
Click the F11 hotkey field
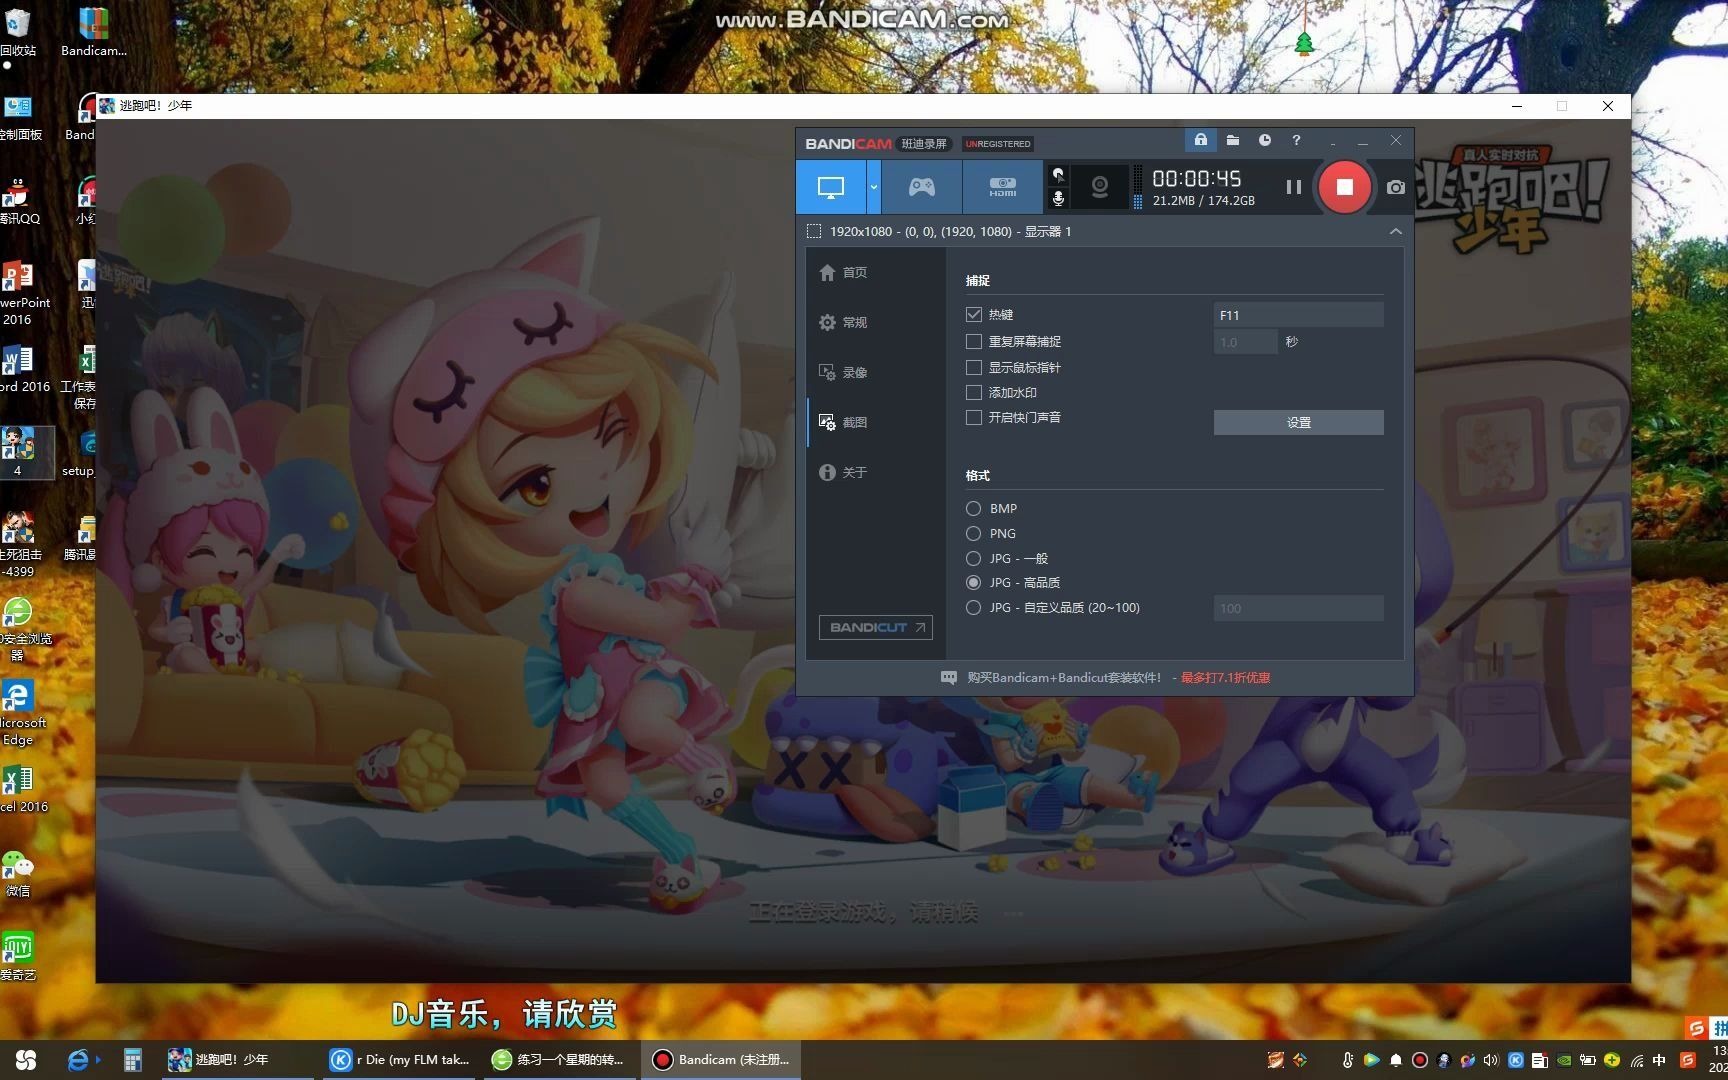coord(1298,315)
